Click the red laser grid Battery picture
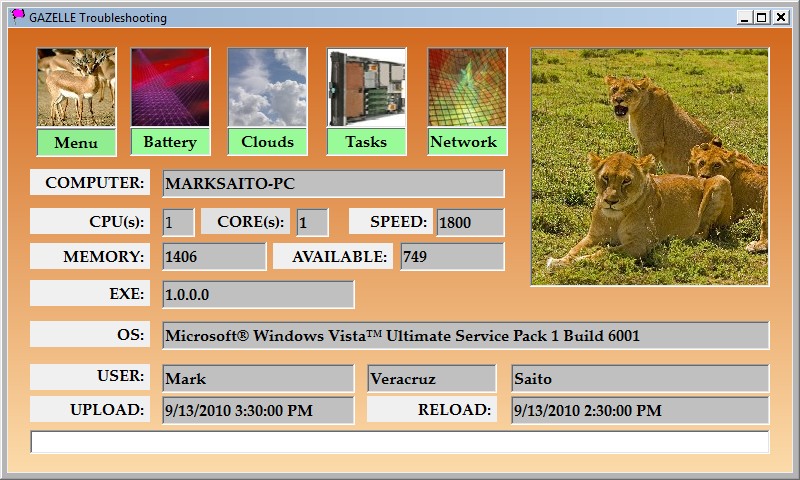The image size is (800, 480). click(170, 87)
